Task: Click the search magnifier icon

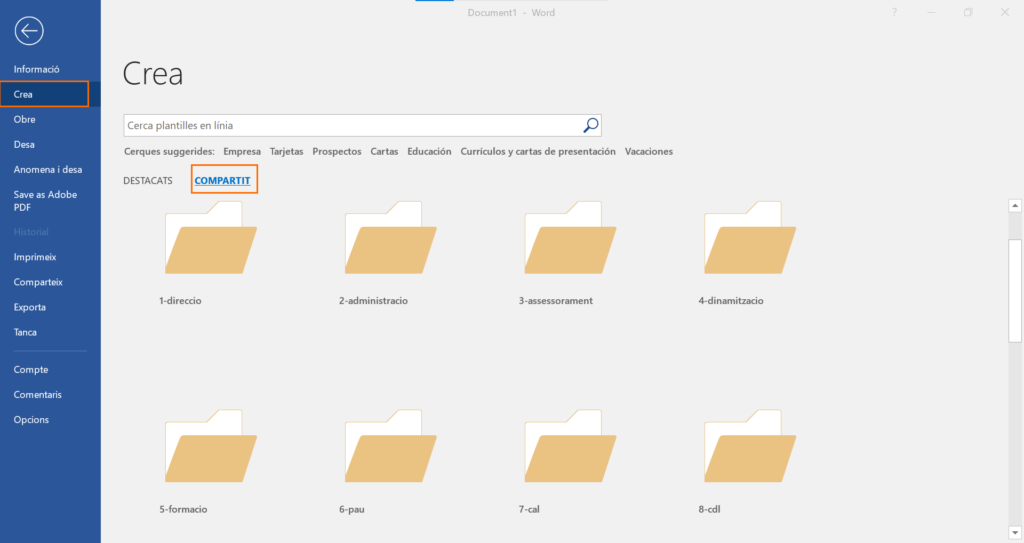Action: pyautogui.click(x=590, y=125)
